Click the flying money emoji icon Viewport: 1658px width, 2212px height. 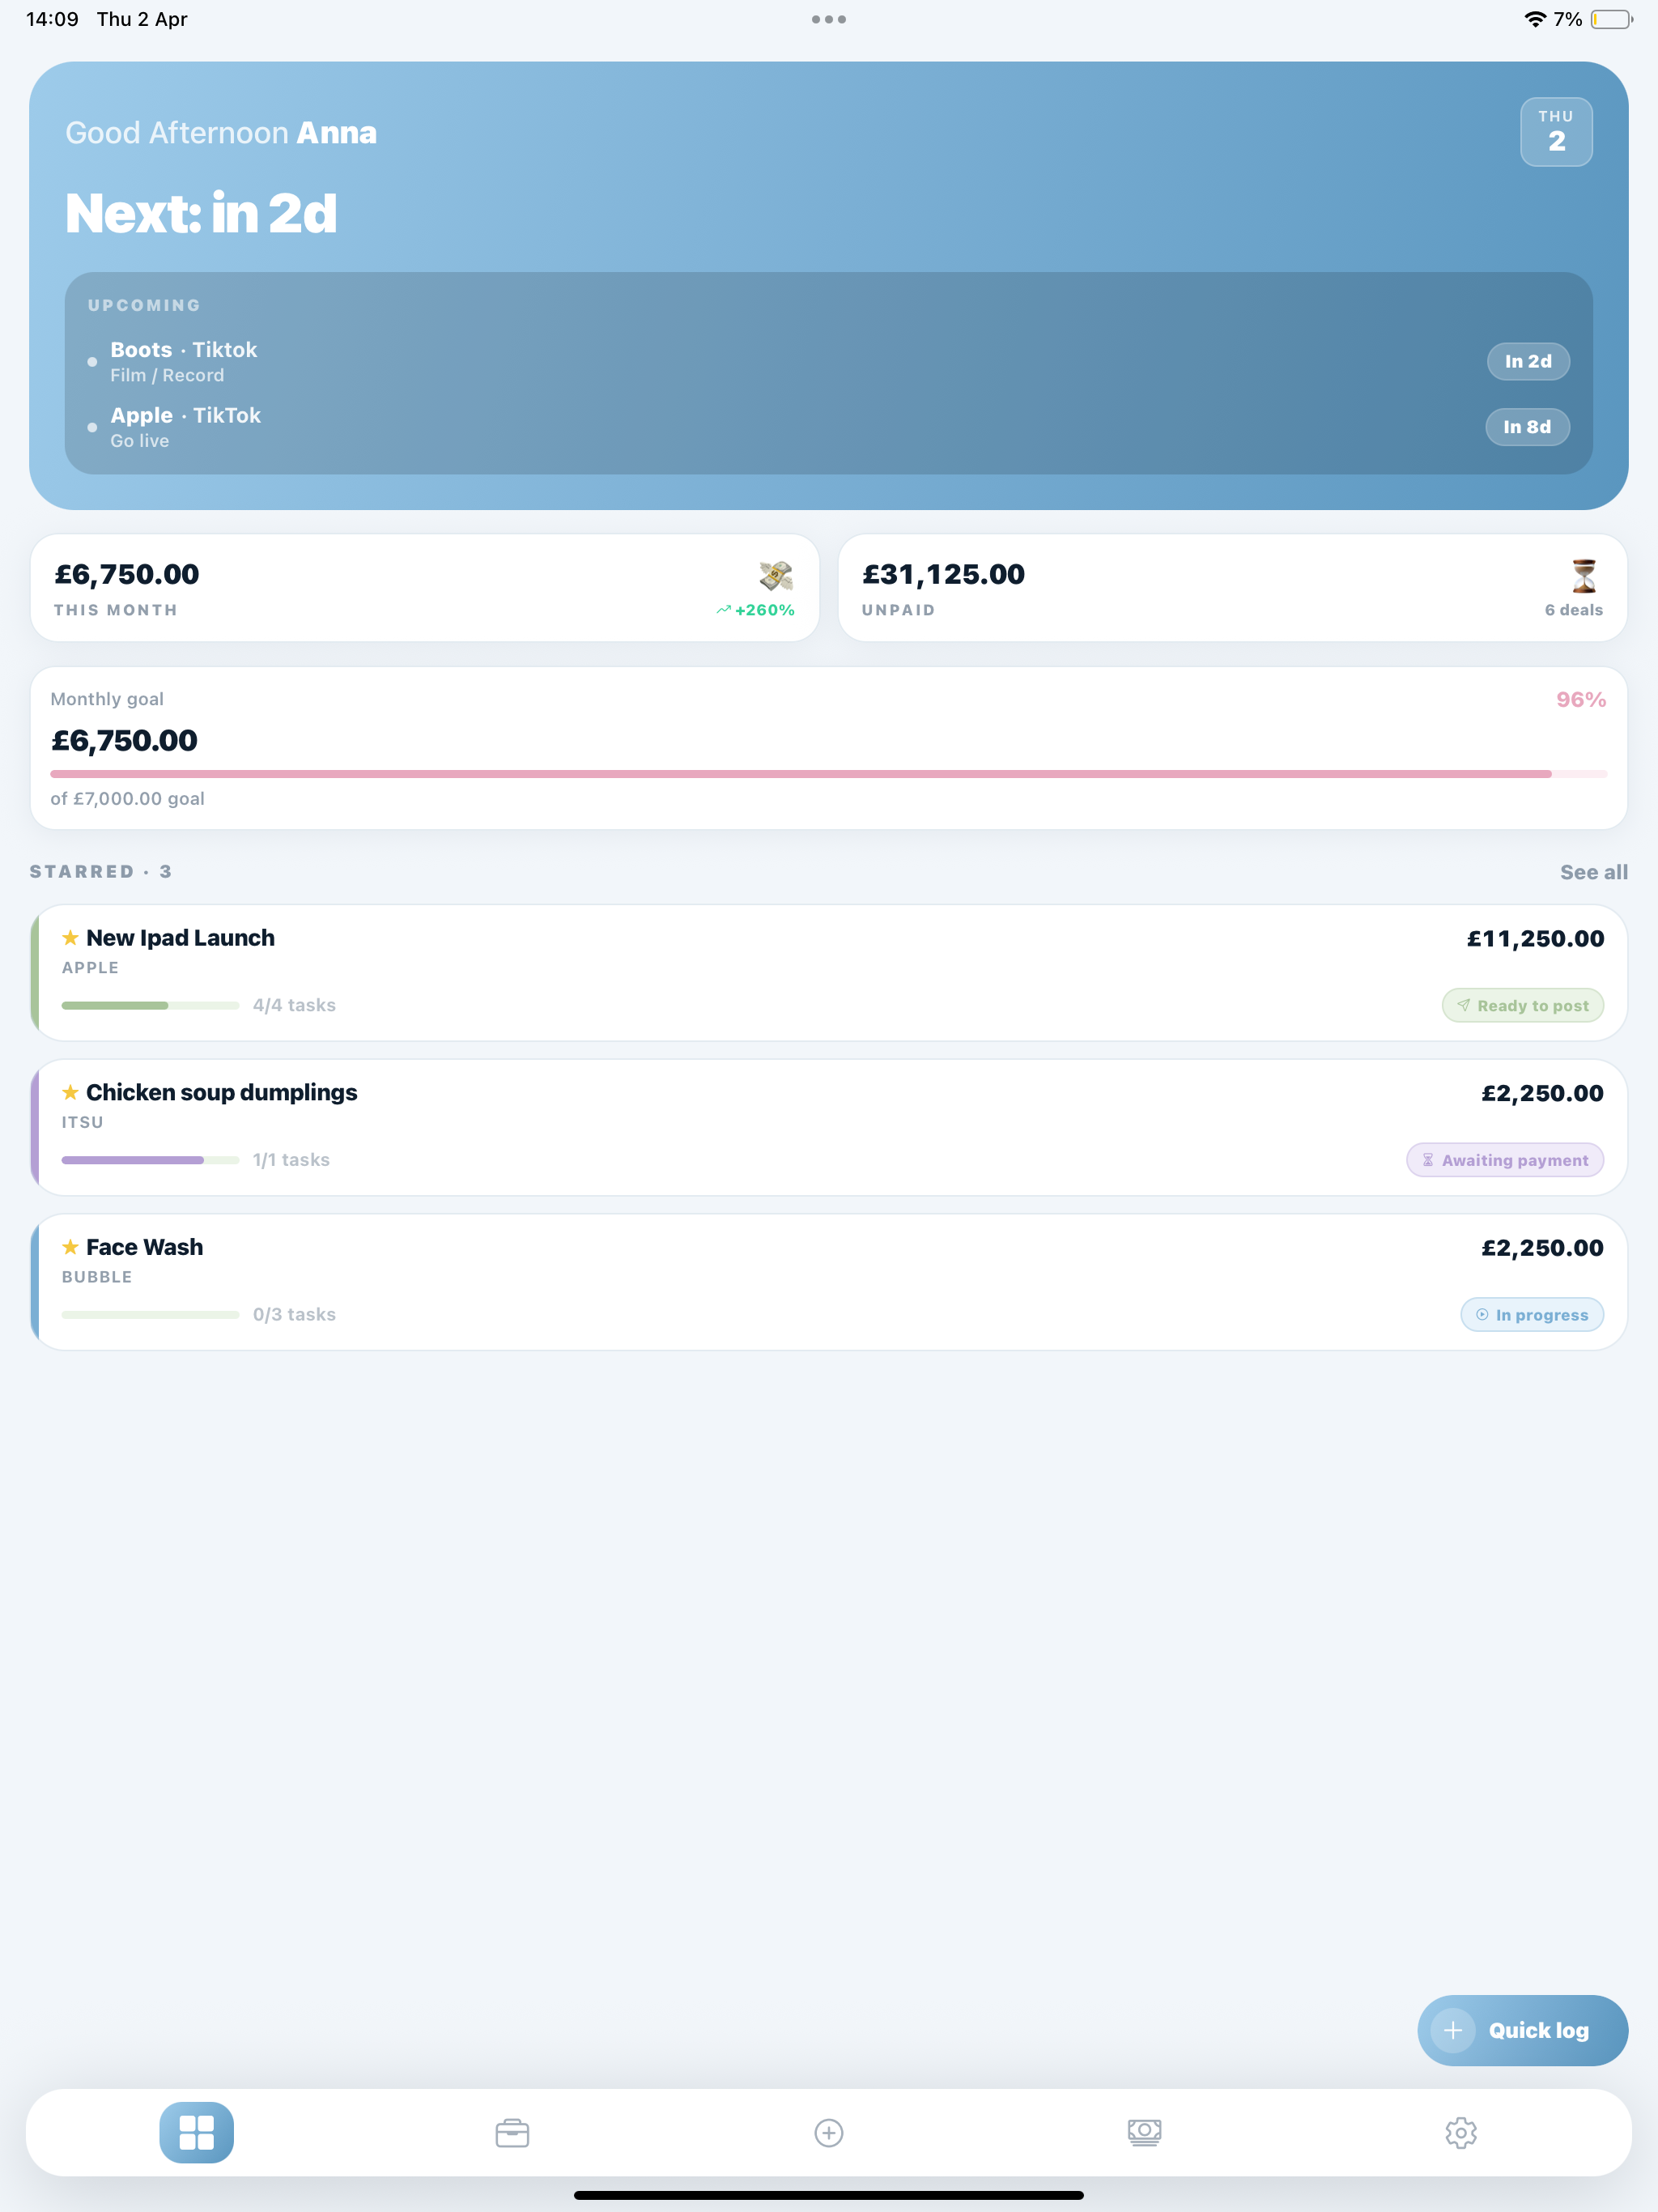[x=776, y=575]
